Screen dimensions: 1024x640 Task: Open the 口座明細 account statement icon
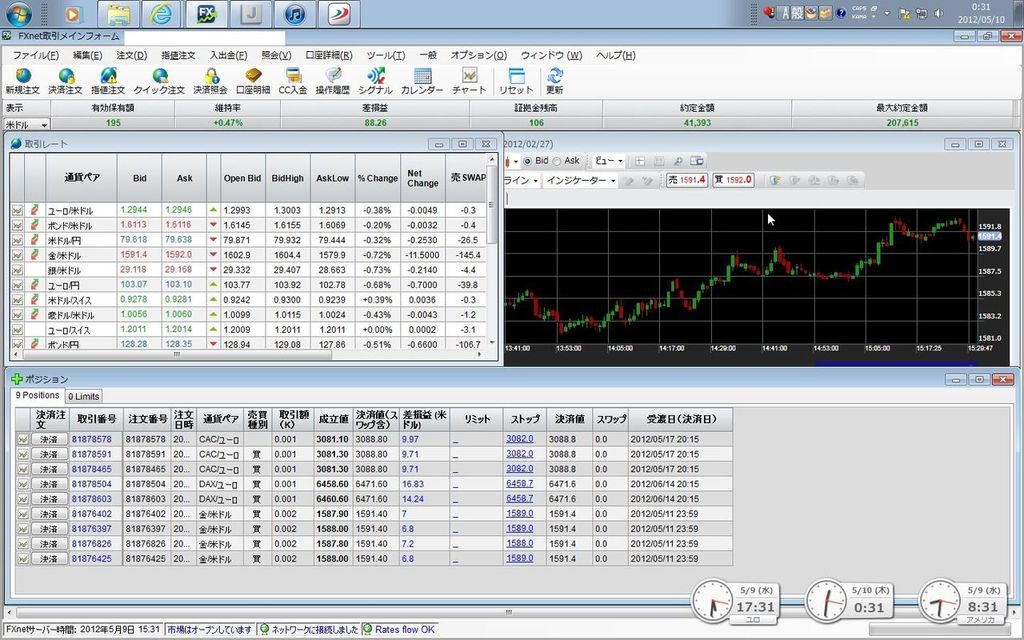pyautogui.click(x=253, y=82)
